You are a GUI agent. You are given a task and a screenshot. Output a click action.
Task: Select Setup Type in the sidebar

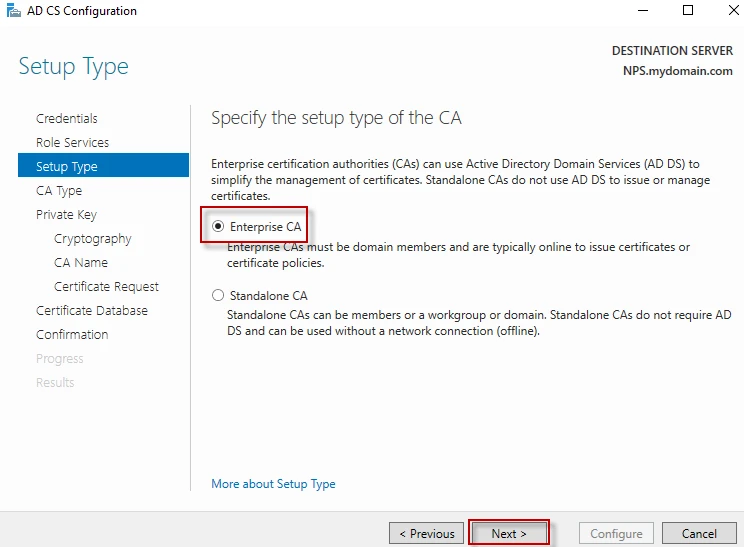pyautogui.click(x=67, y=167)
